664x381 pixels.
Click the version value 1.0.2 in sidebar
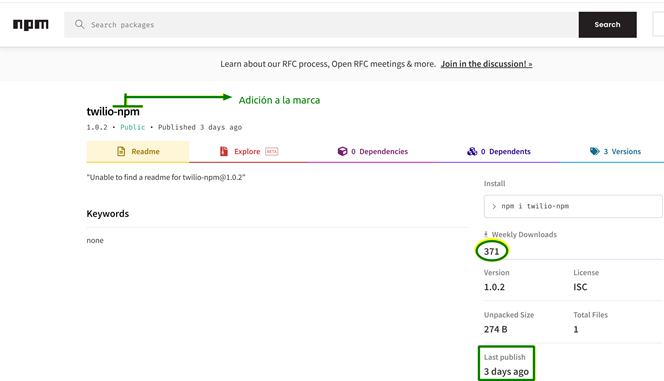[494, 287]
